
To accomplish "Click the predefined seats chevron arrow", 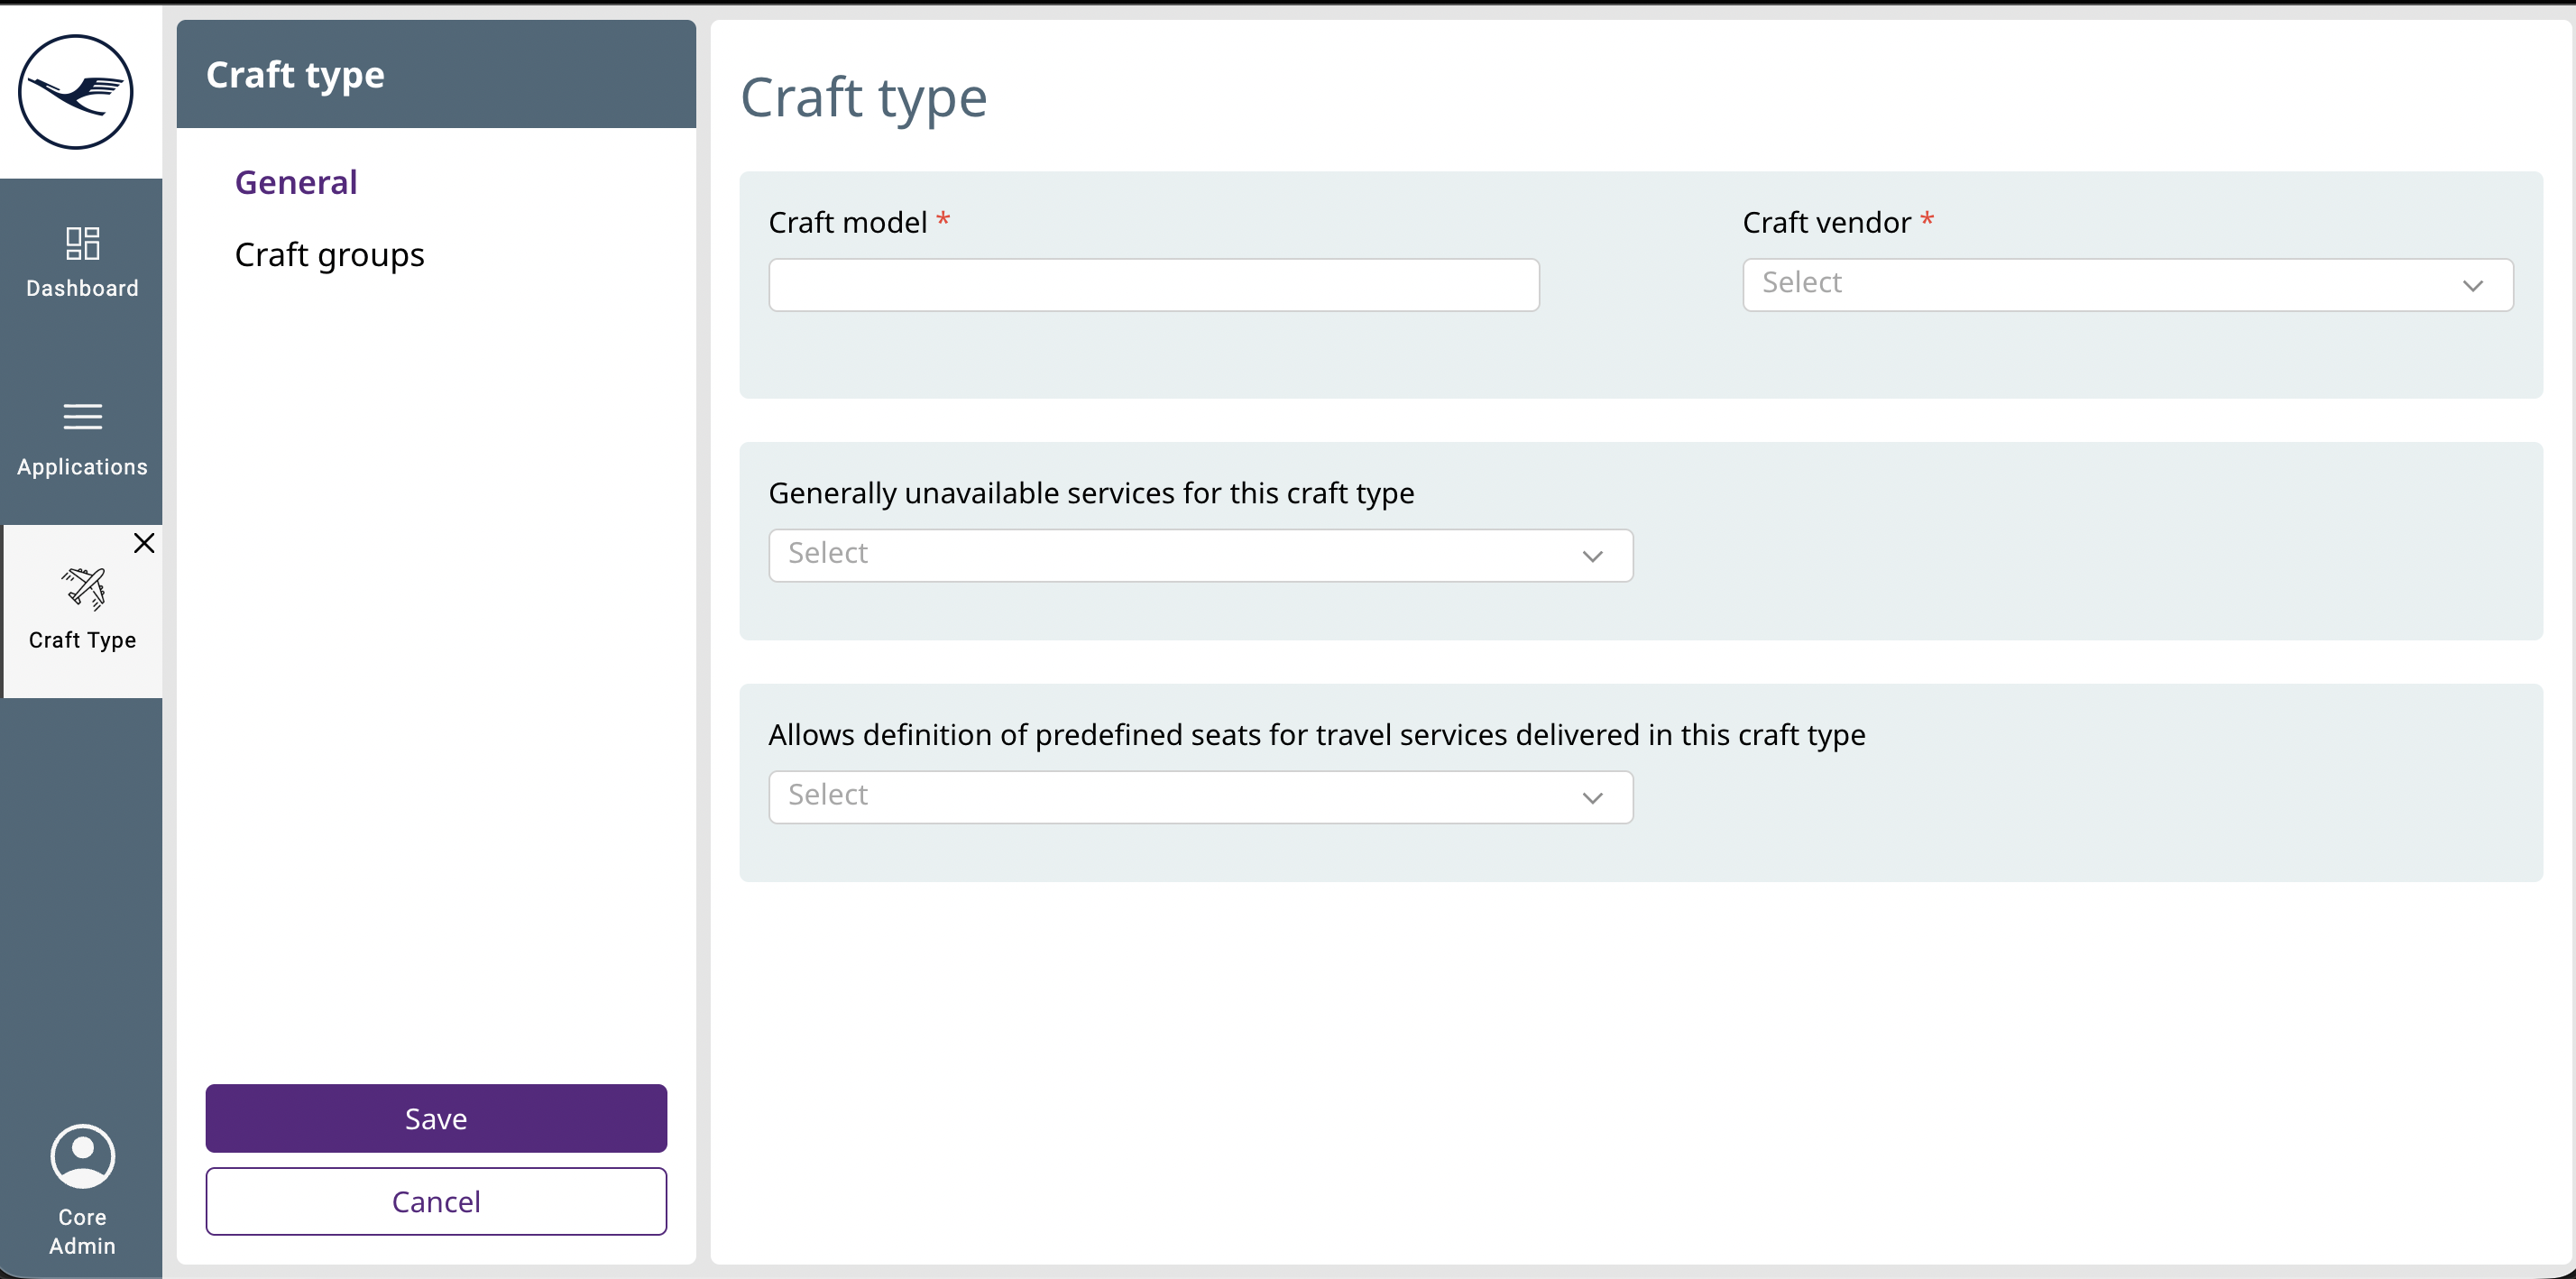I will click(1592, 798).
